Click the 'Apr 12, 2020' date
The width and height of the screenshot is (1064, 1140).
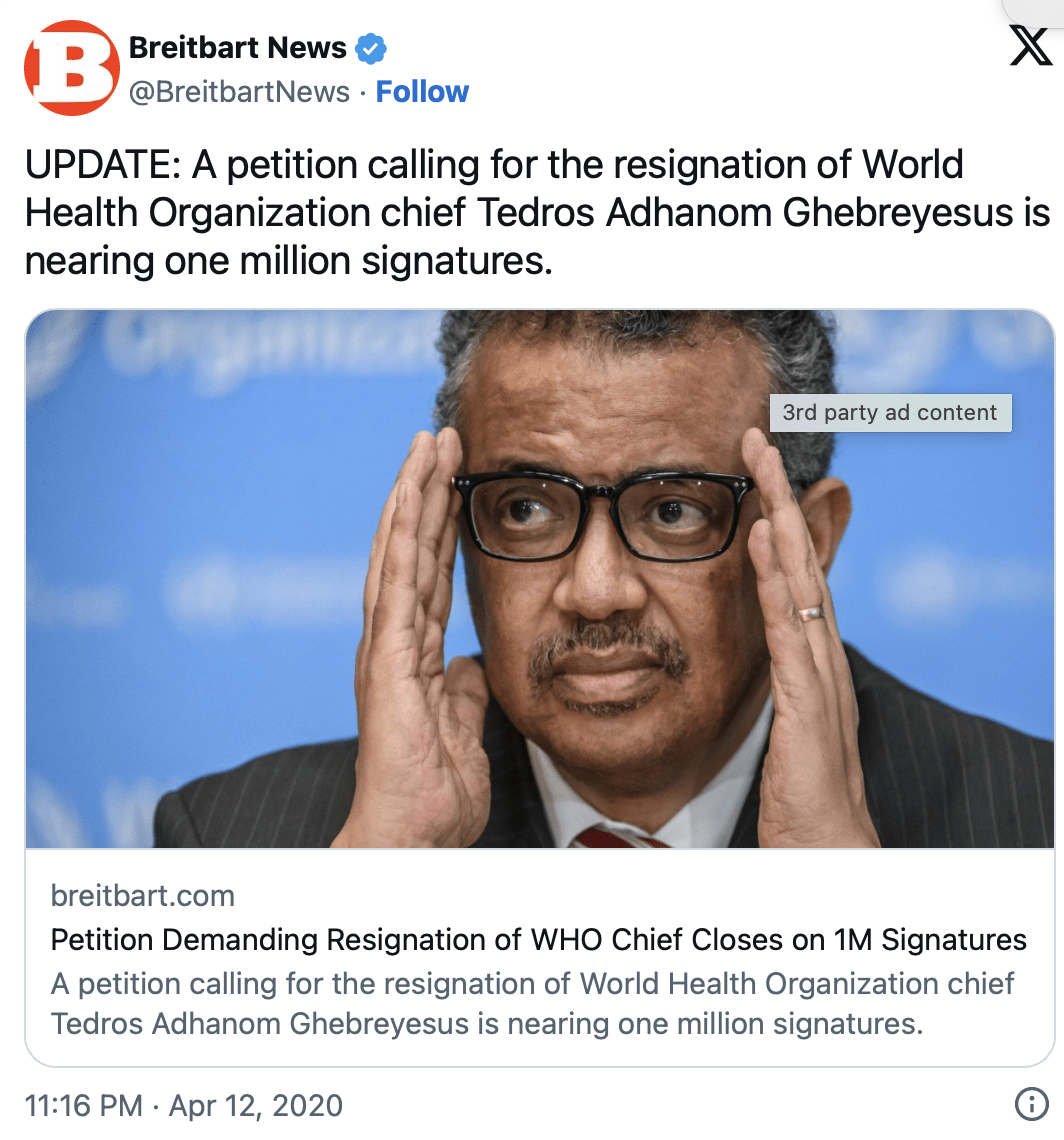tap(255, 1105)
